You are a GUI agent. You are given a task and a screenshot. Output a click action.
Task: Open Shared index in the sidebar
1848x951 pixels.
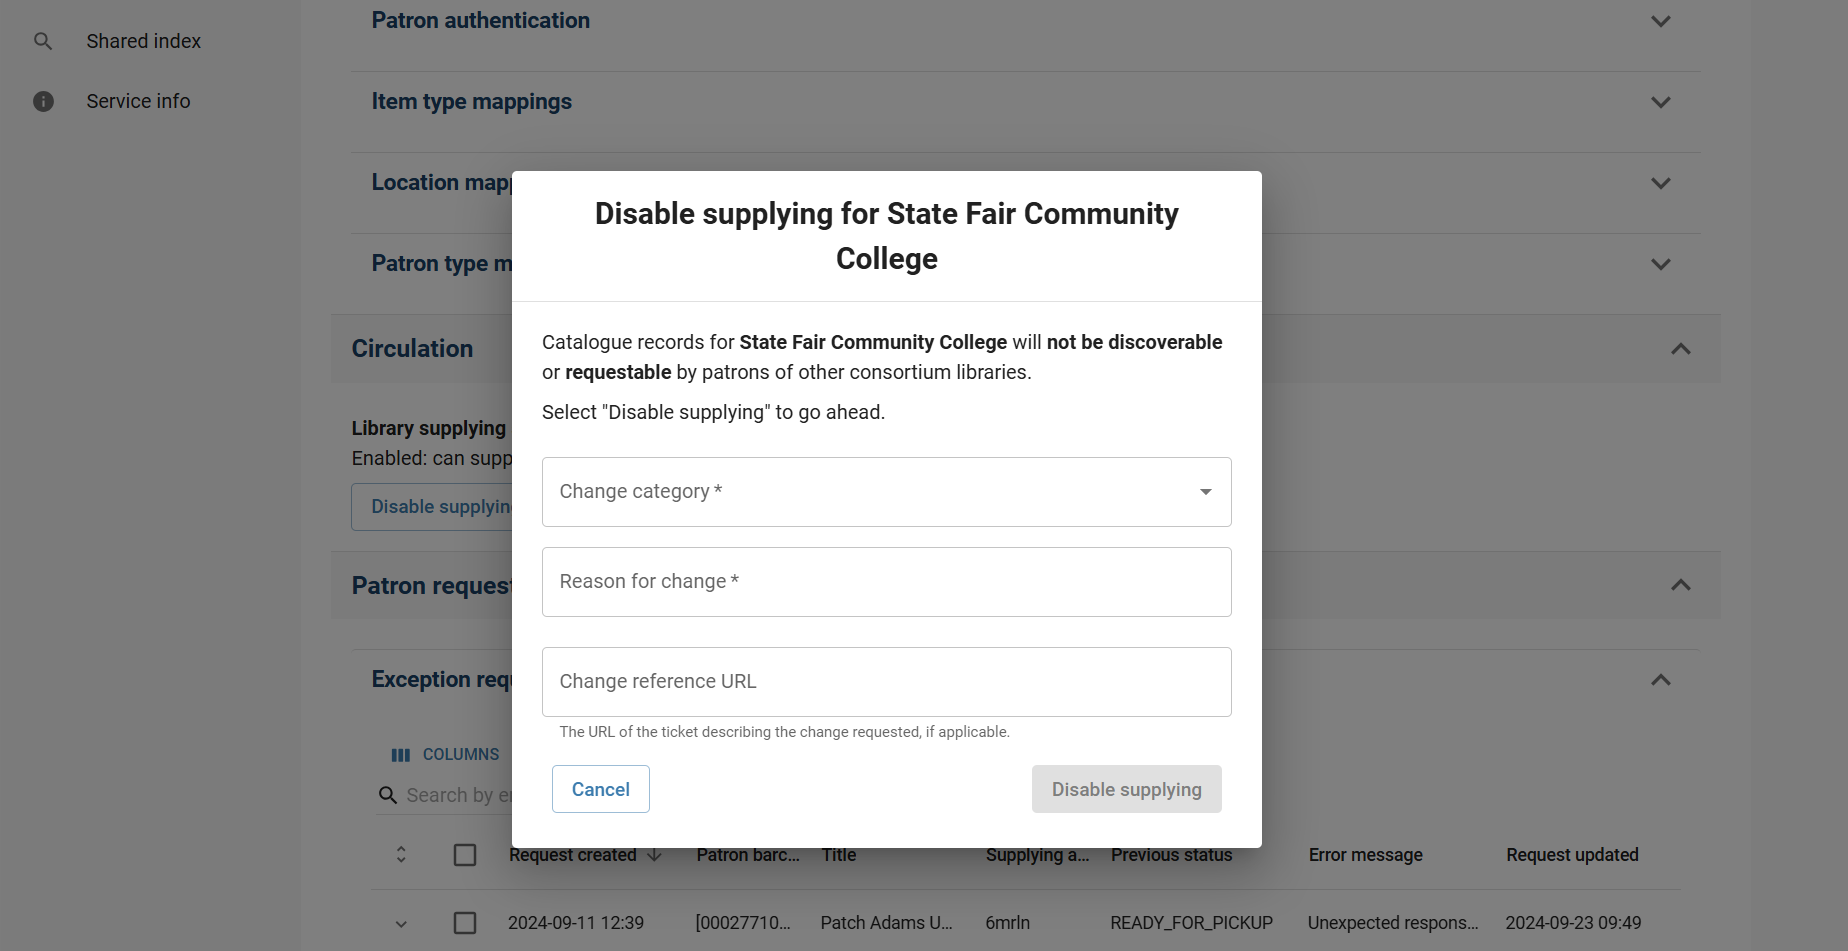point(144,41)
